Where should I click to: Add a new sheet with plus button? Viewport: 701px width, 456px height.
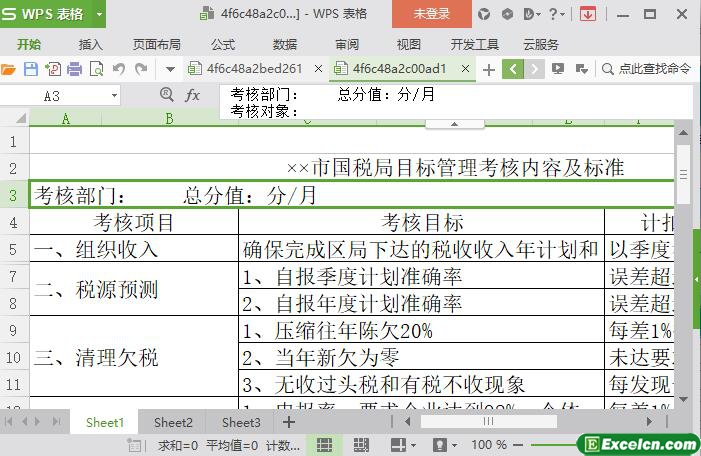tap(289, 422)
